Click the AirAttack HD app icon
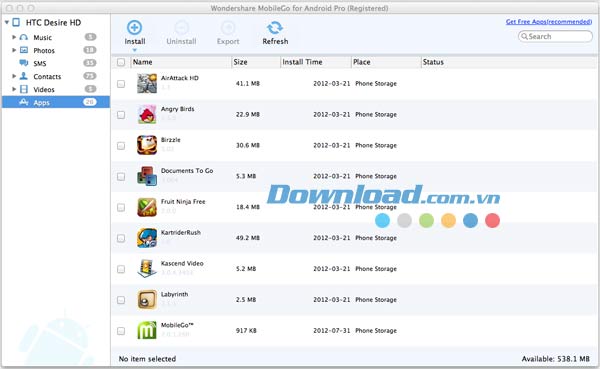Viewport: 600px width, 369px height. pyautogui.click(x=147, y=83)
